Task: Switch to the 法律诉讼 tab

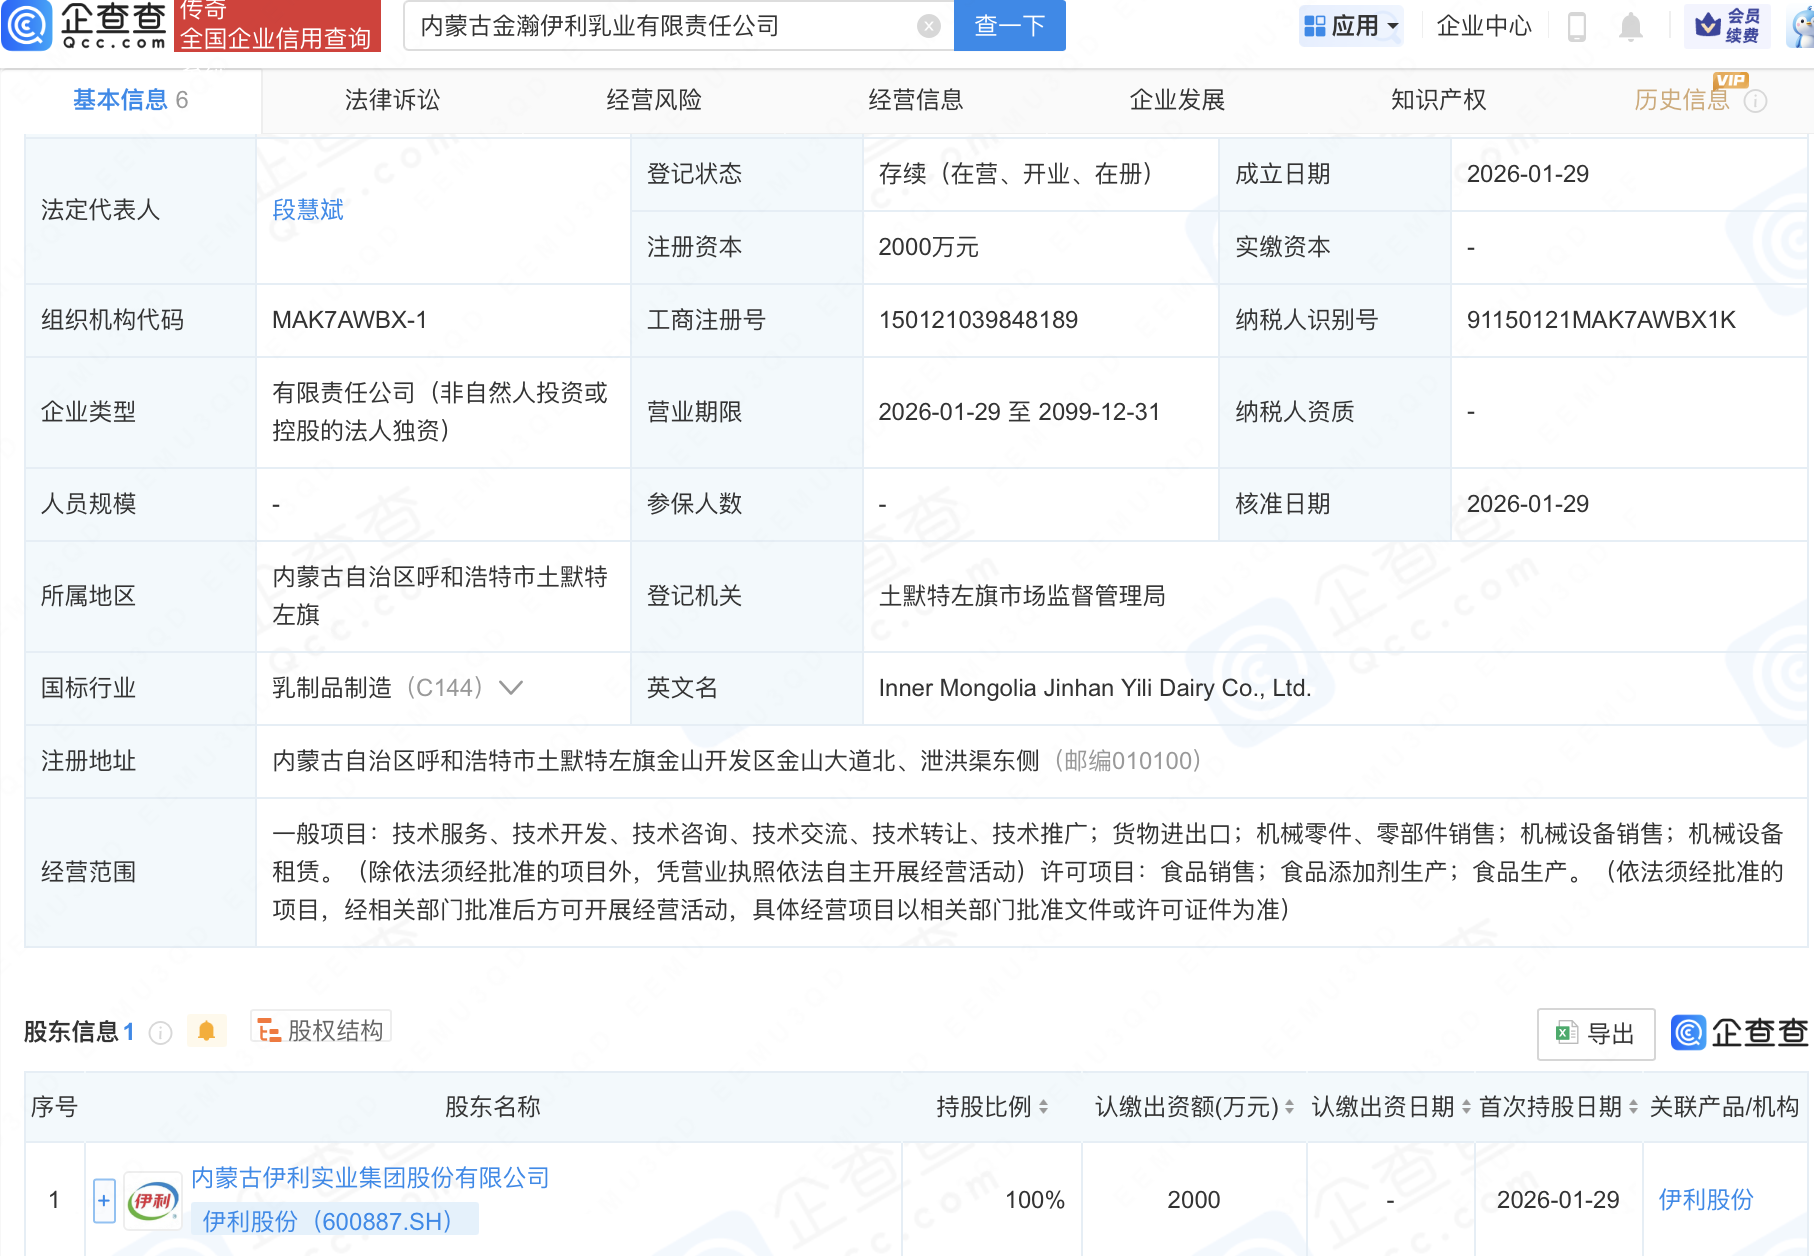Action: (x=390, y=100)
